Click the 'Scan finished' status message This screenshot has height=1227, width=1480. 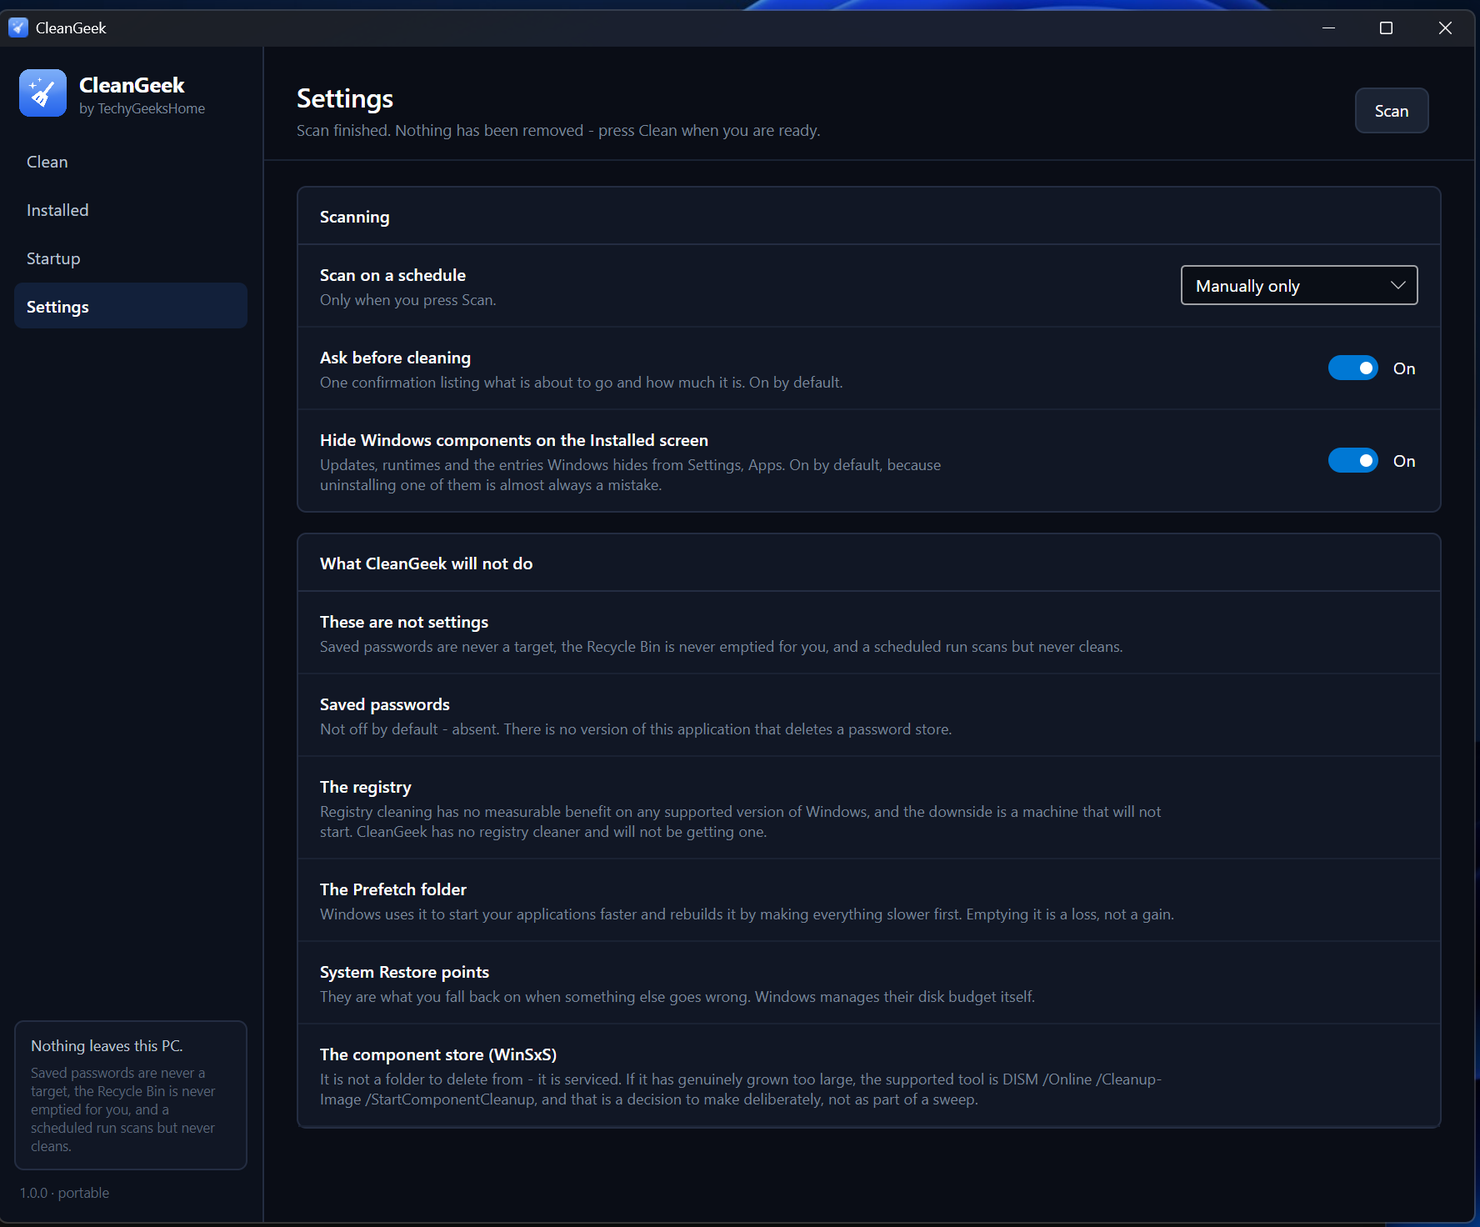[558, 131]
